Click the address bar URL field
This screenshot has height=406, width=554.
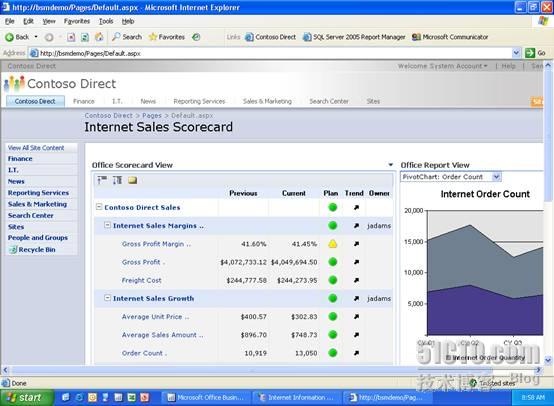click(270, 53)
